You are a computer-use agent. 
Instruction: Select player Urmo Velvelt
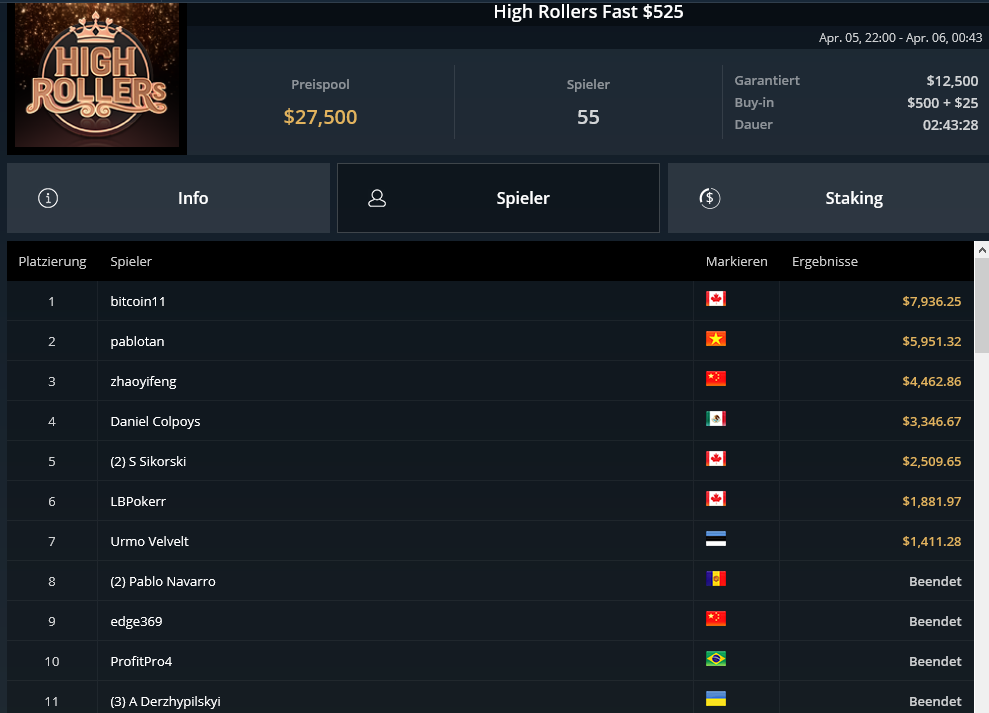149,541
